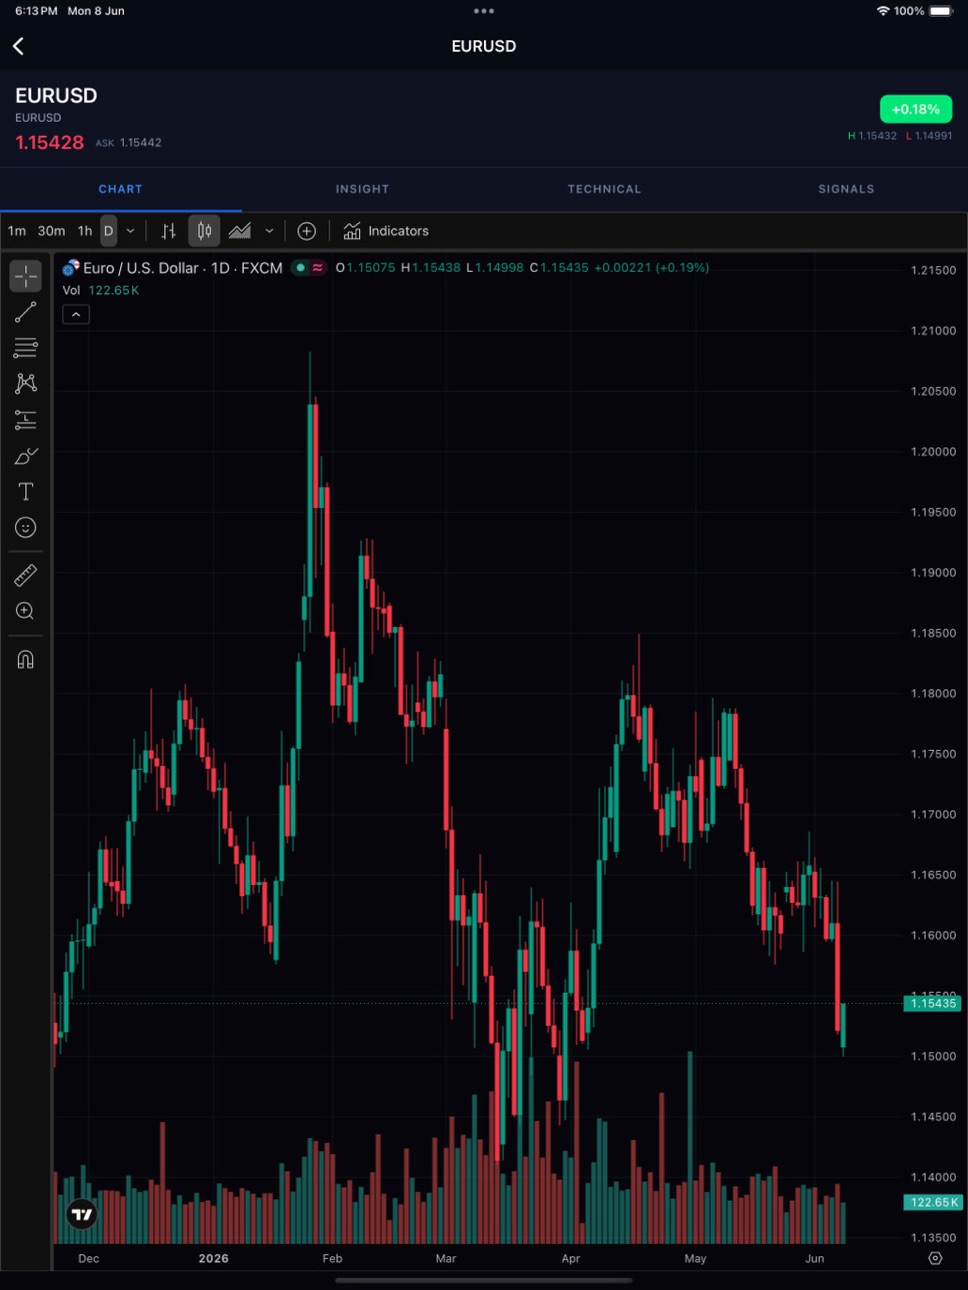The height and width of the screenshot is (1290, 968).
Task: Select the Text annotation tool
Action: (x=25, y=492)
